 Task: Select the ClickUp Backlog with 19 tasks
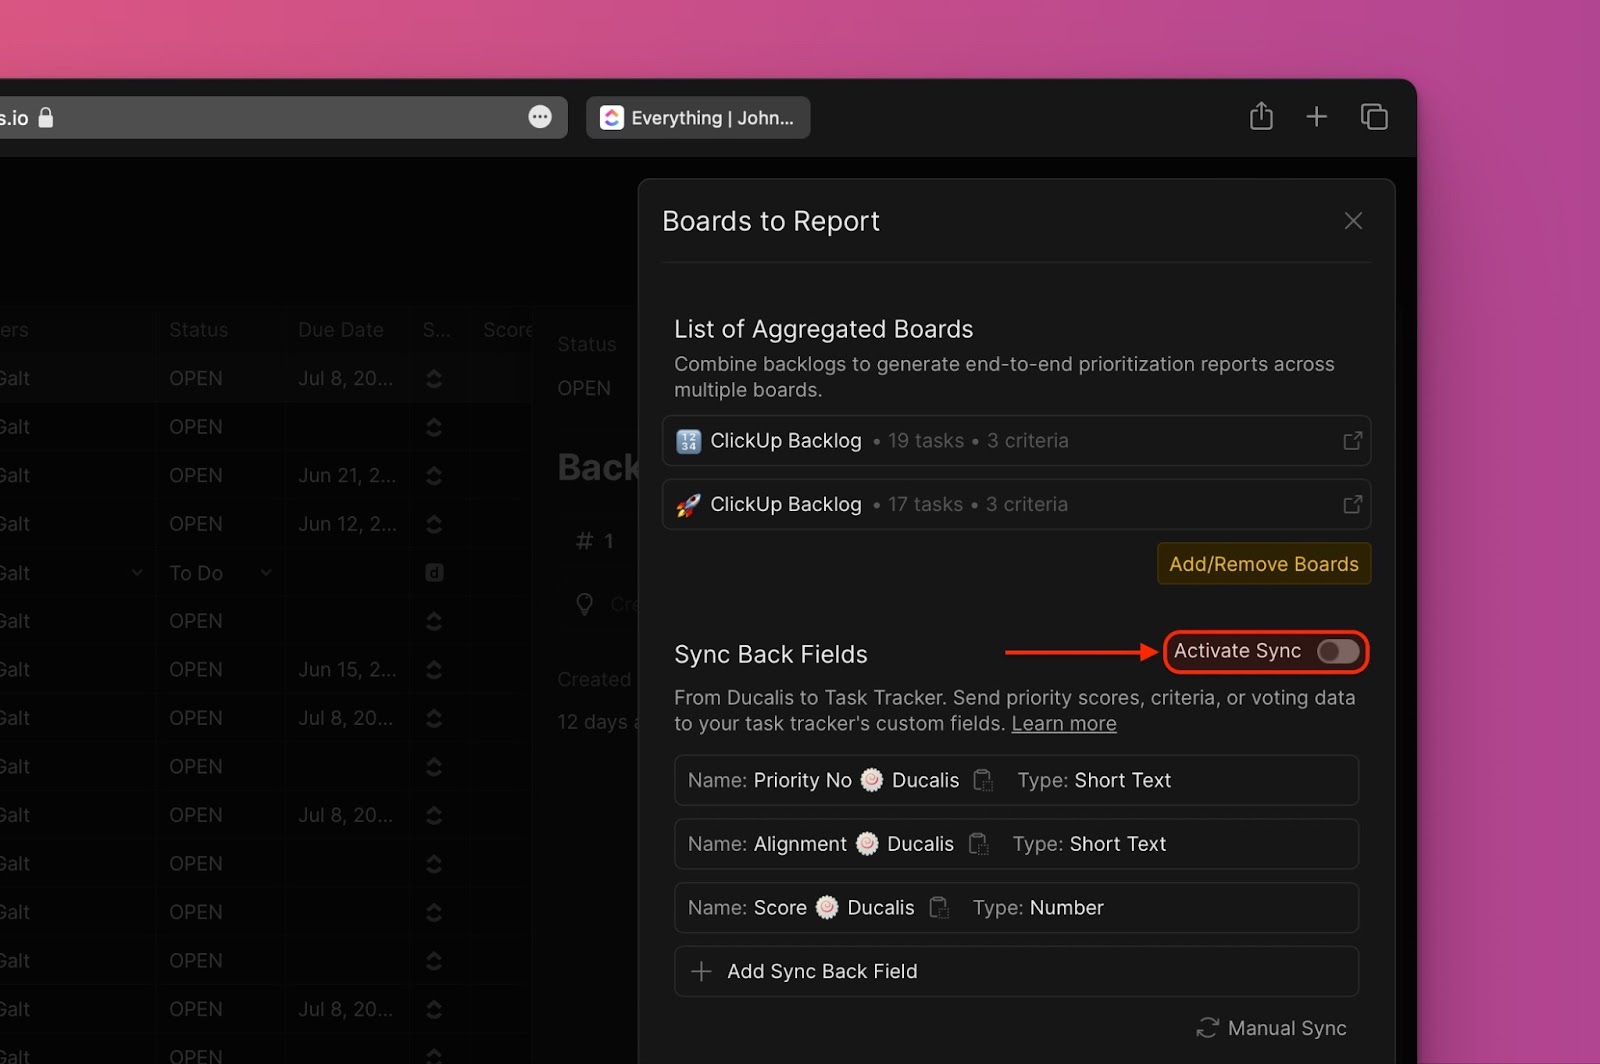pos(1016,441)
